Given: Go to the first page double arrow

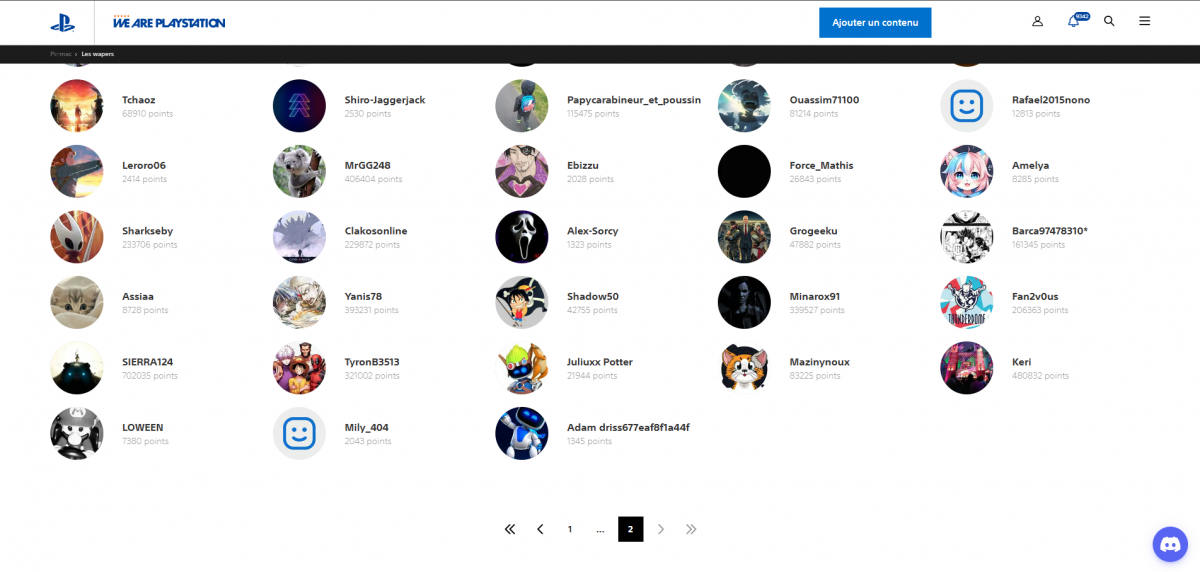Looking at the screenshot, I should [x=510, y=529].
